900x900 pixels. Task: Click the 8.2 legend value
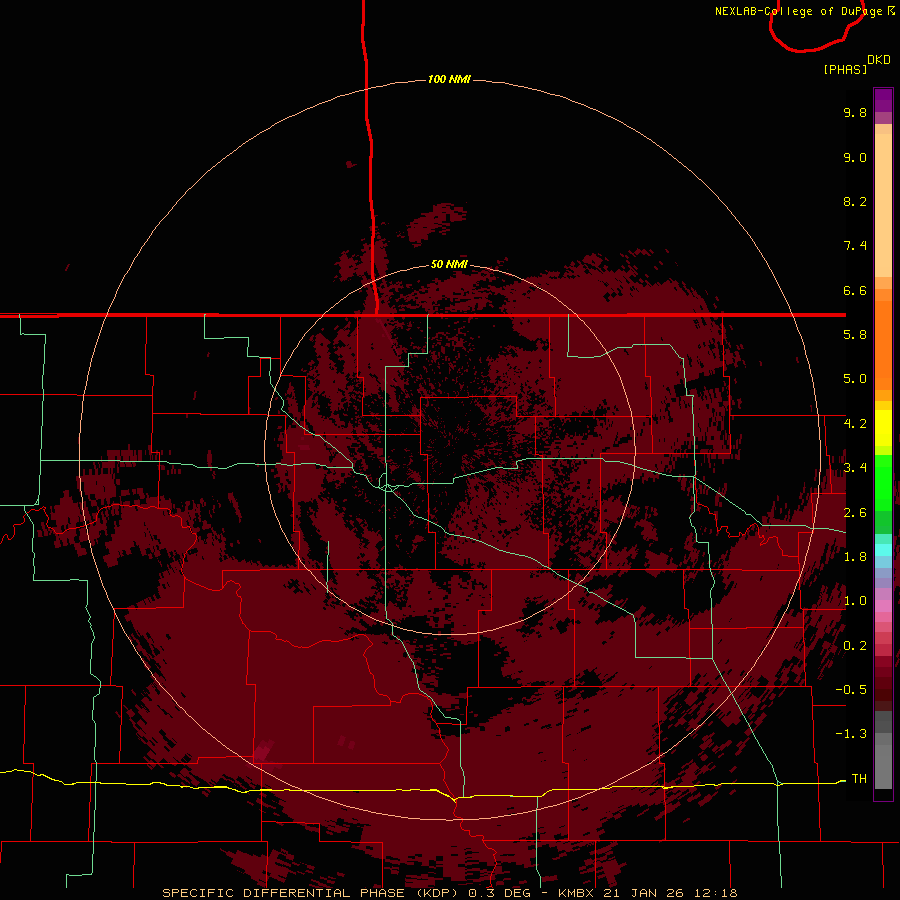pos(855,201)
